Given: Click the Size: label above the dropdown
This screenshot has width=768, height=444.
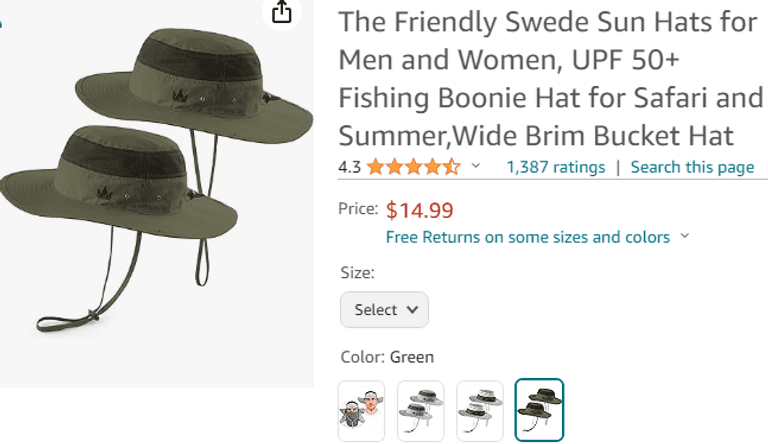Looking at the screenshot, I should pyautogui.click(x=357, y=272).
